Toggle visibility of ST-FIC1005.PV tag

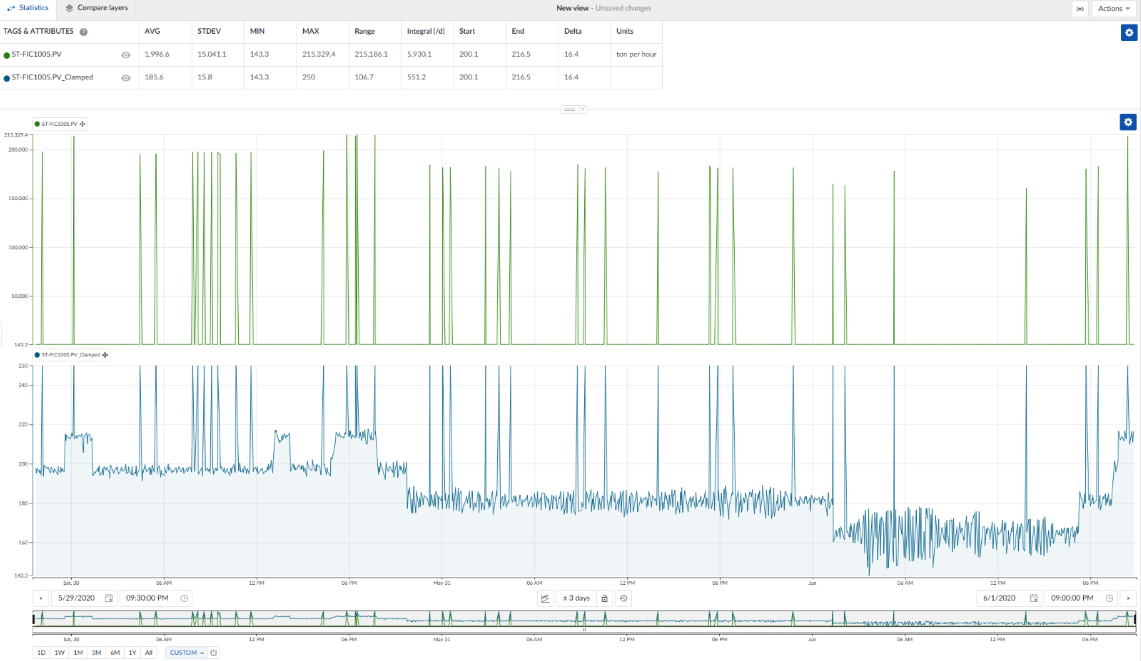click(126, 55)
